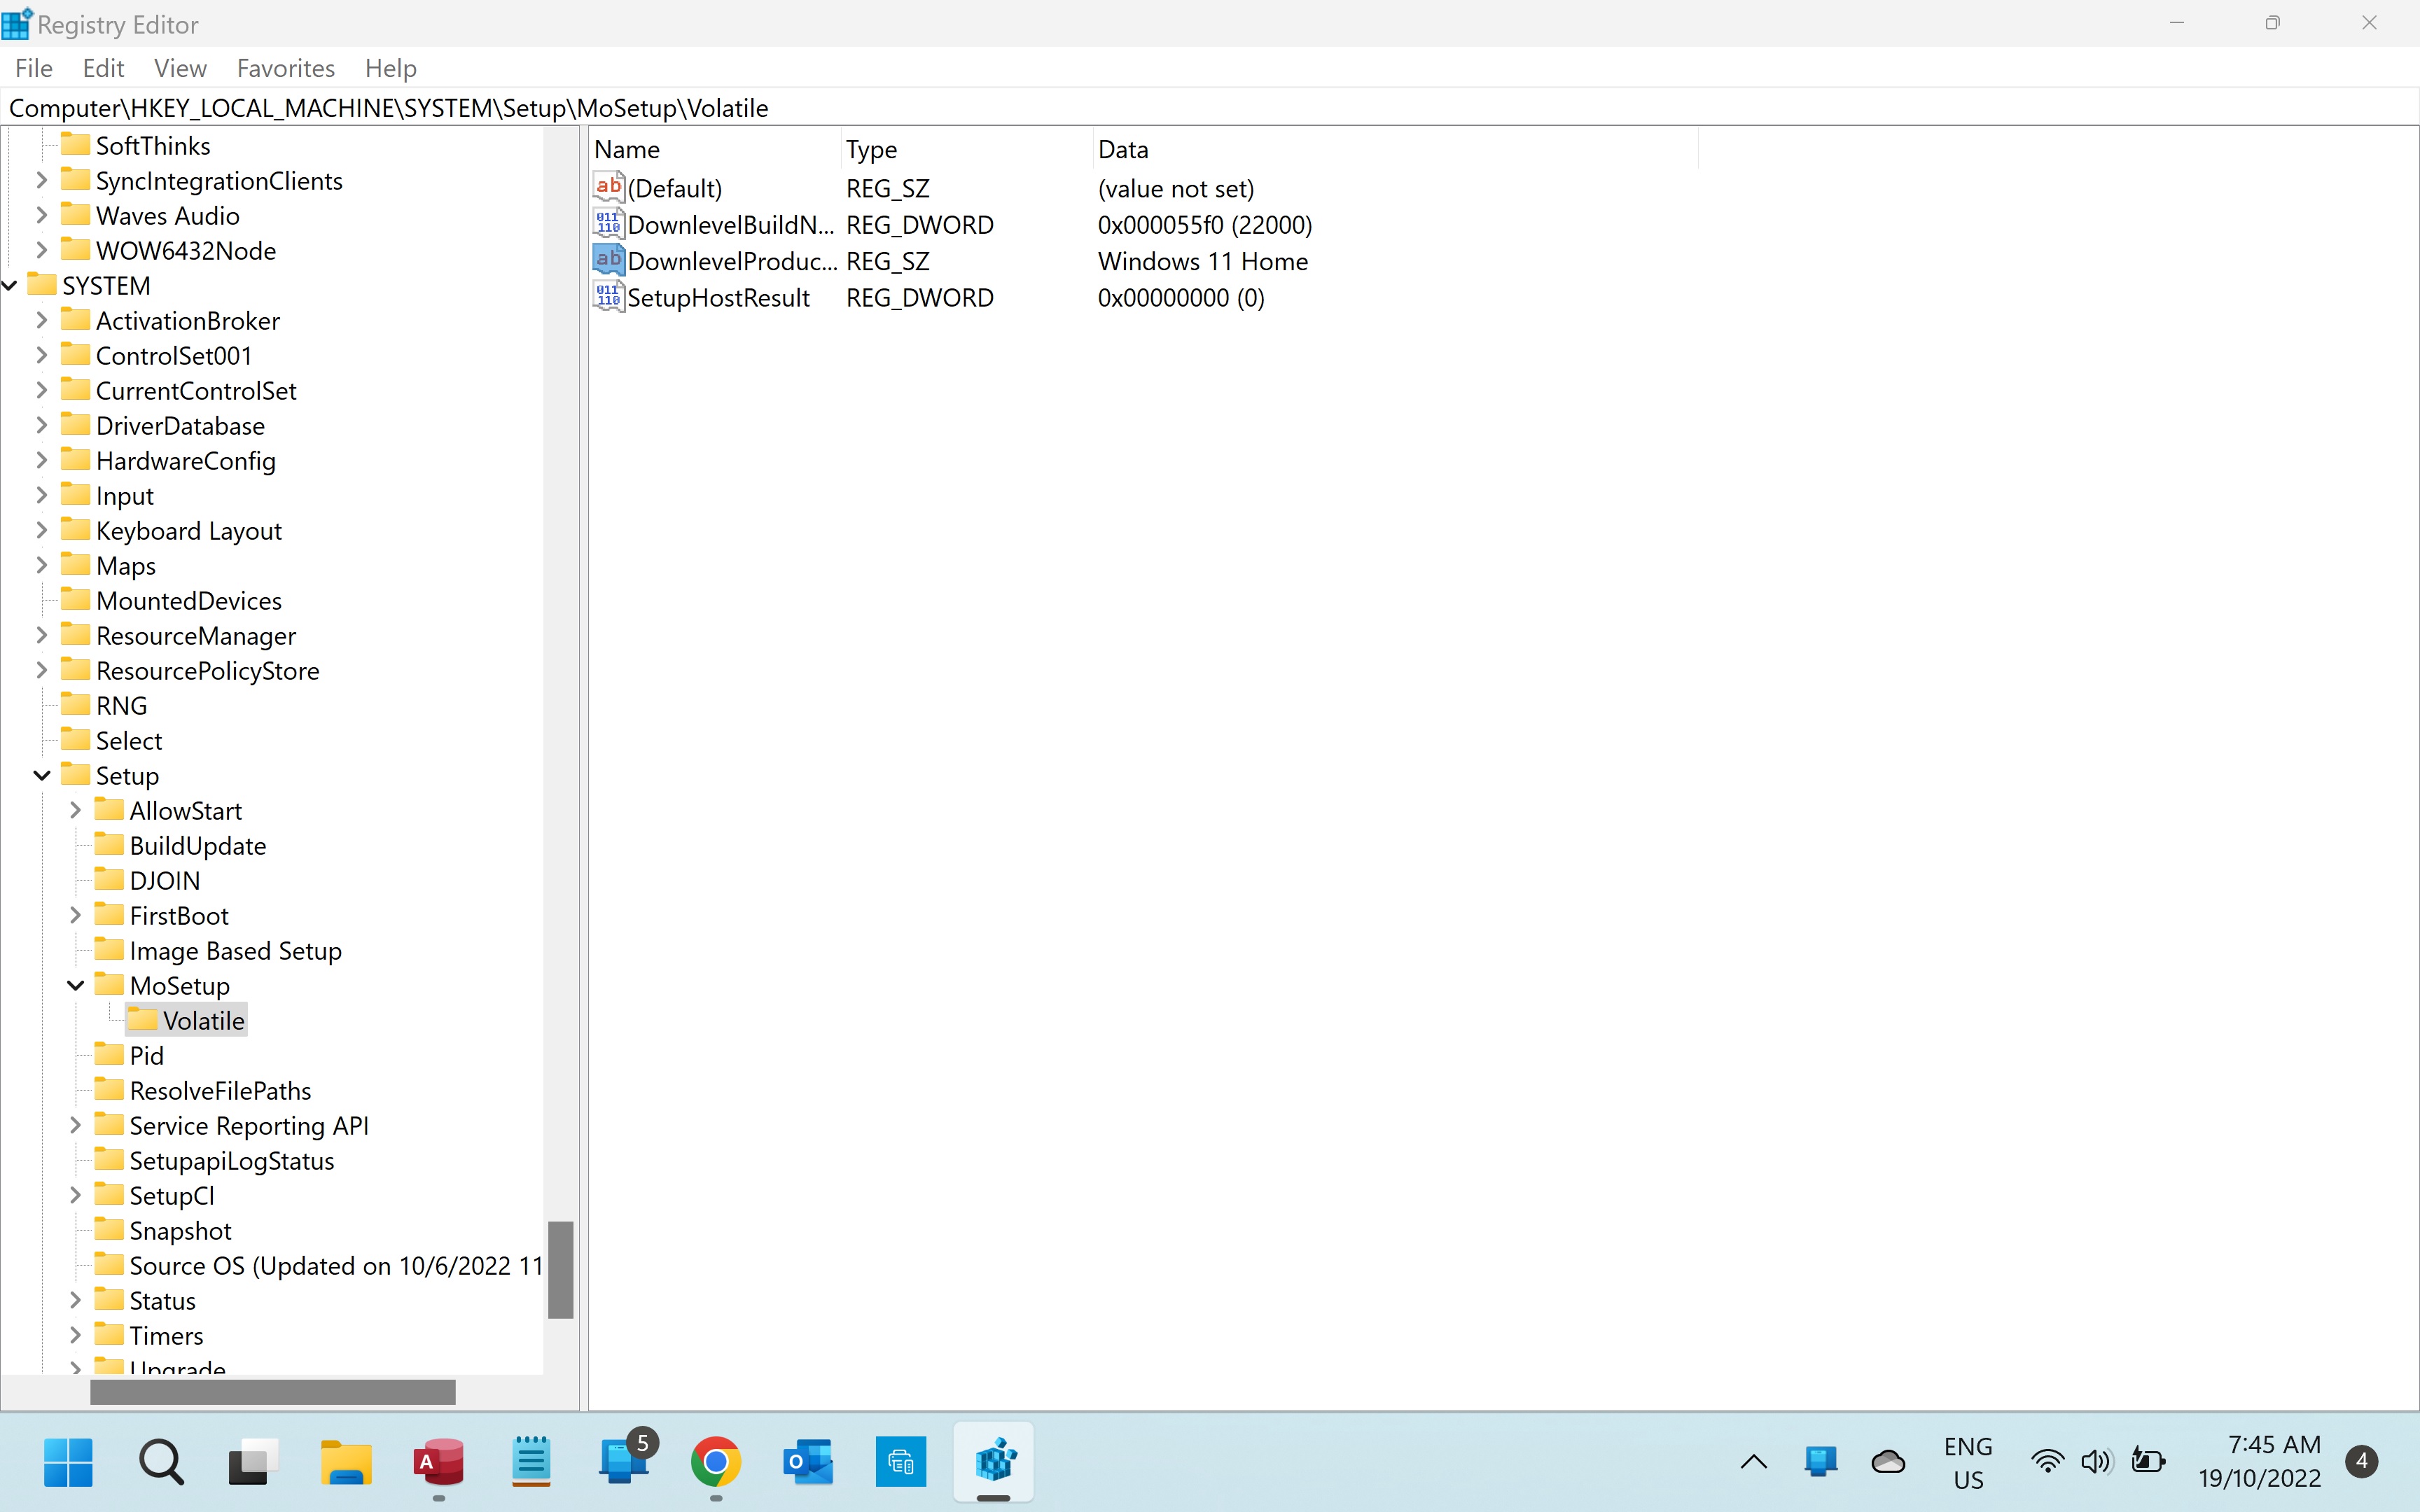The image size is (2420, 1512).
Task: Select the BuildUpdate folder icon
Action: (109, 844)
